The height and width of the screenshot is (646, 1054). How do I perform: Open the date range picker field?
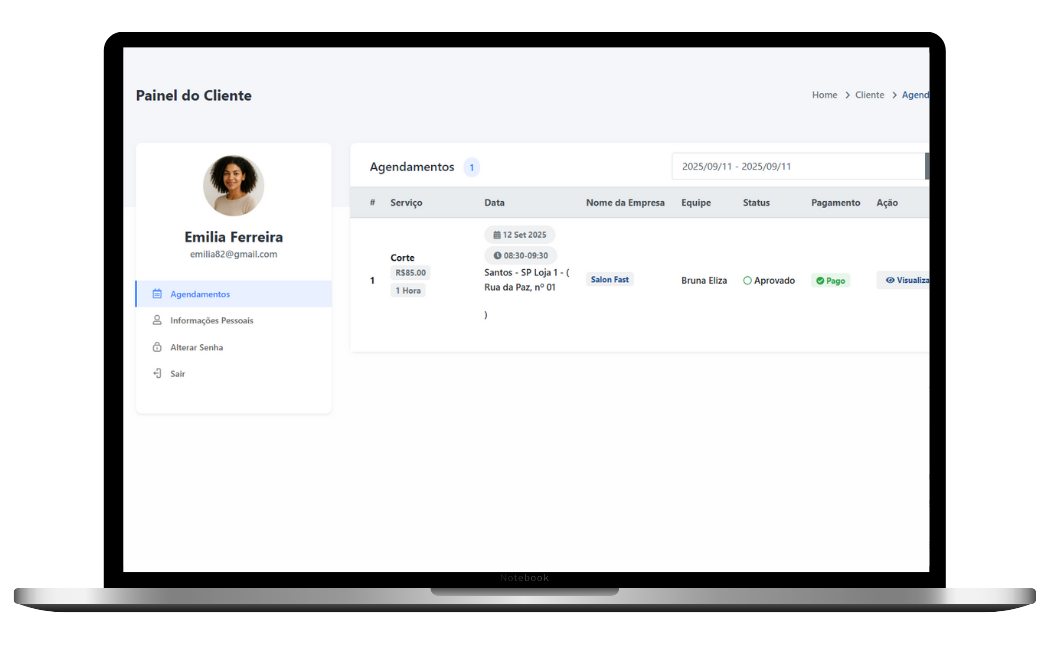click(x=798, y=166)
